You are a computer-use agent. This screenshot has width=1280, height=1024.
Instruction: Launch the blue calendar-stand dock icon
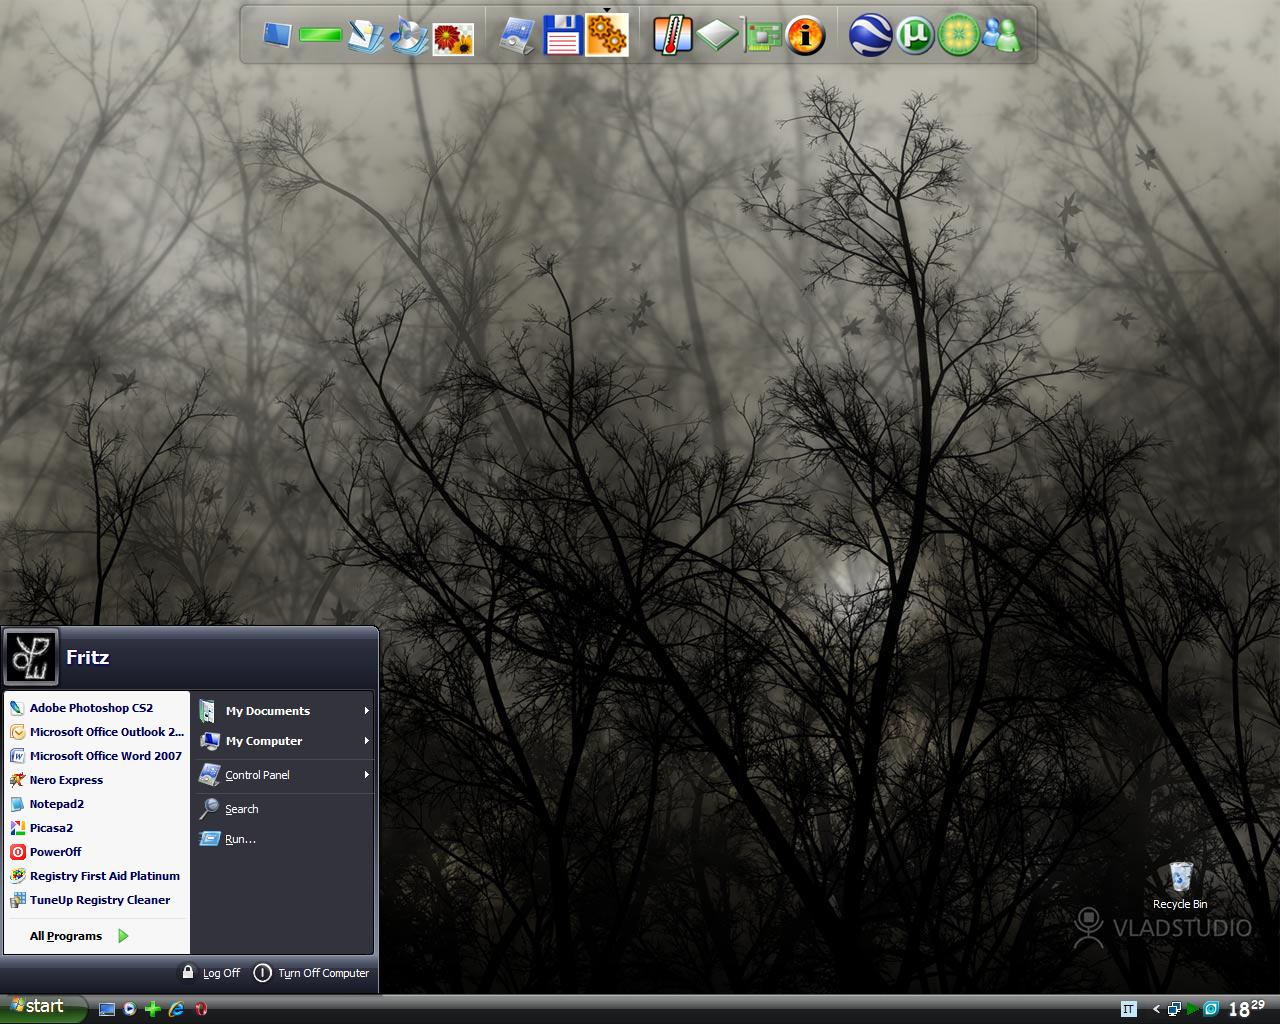coord(517,35)
